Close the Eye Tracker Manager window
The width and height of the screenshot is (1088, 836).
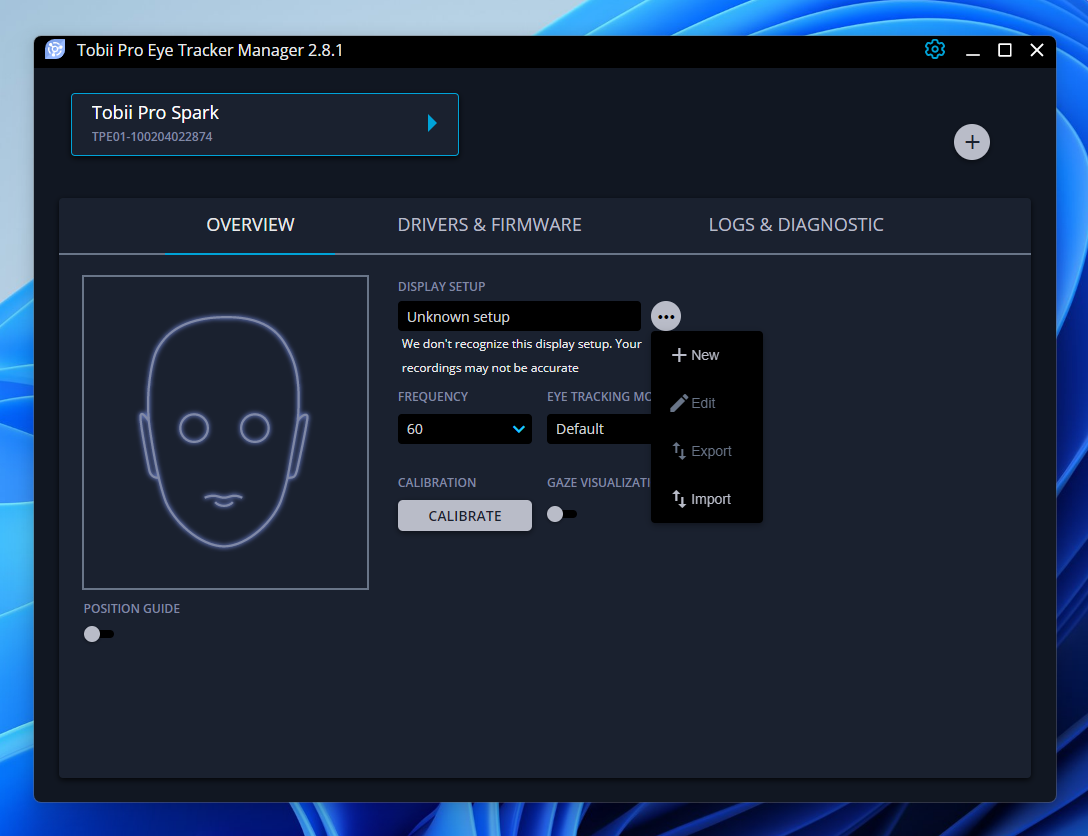(x=1037, y=50)
